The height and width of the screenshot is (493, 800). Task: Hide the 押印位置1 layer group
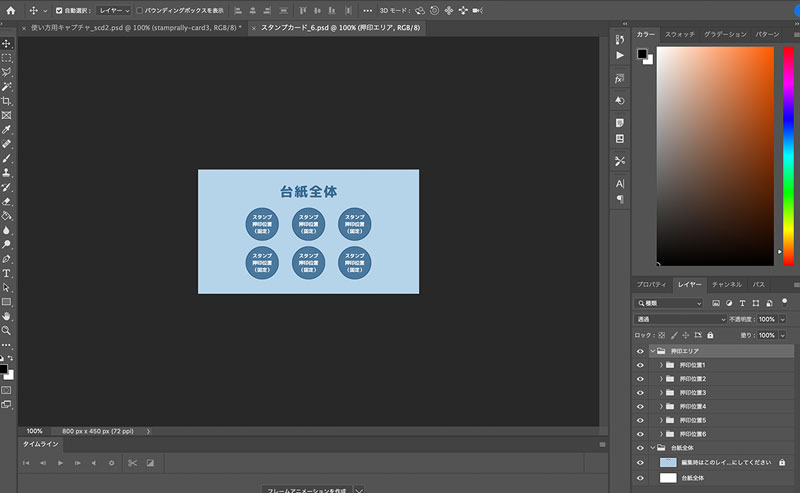coord(640,365)
